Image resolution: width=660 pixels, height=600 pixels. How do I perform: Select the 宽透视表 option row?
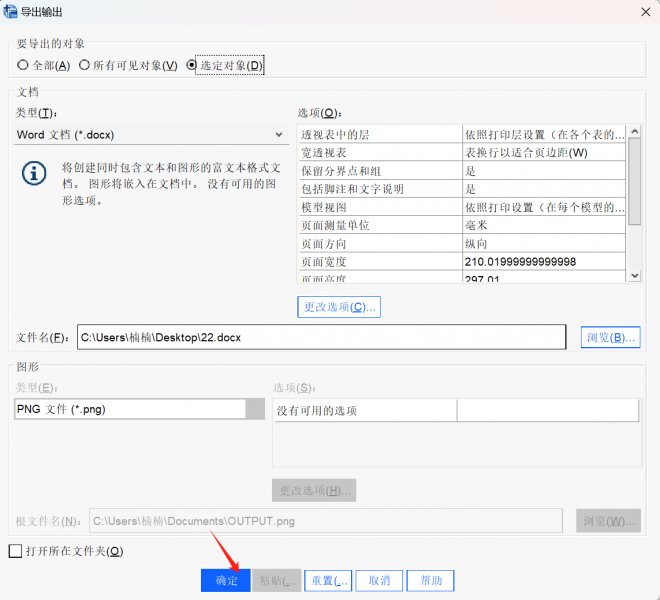pyautogui.click(x=461, y=152)
